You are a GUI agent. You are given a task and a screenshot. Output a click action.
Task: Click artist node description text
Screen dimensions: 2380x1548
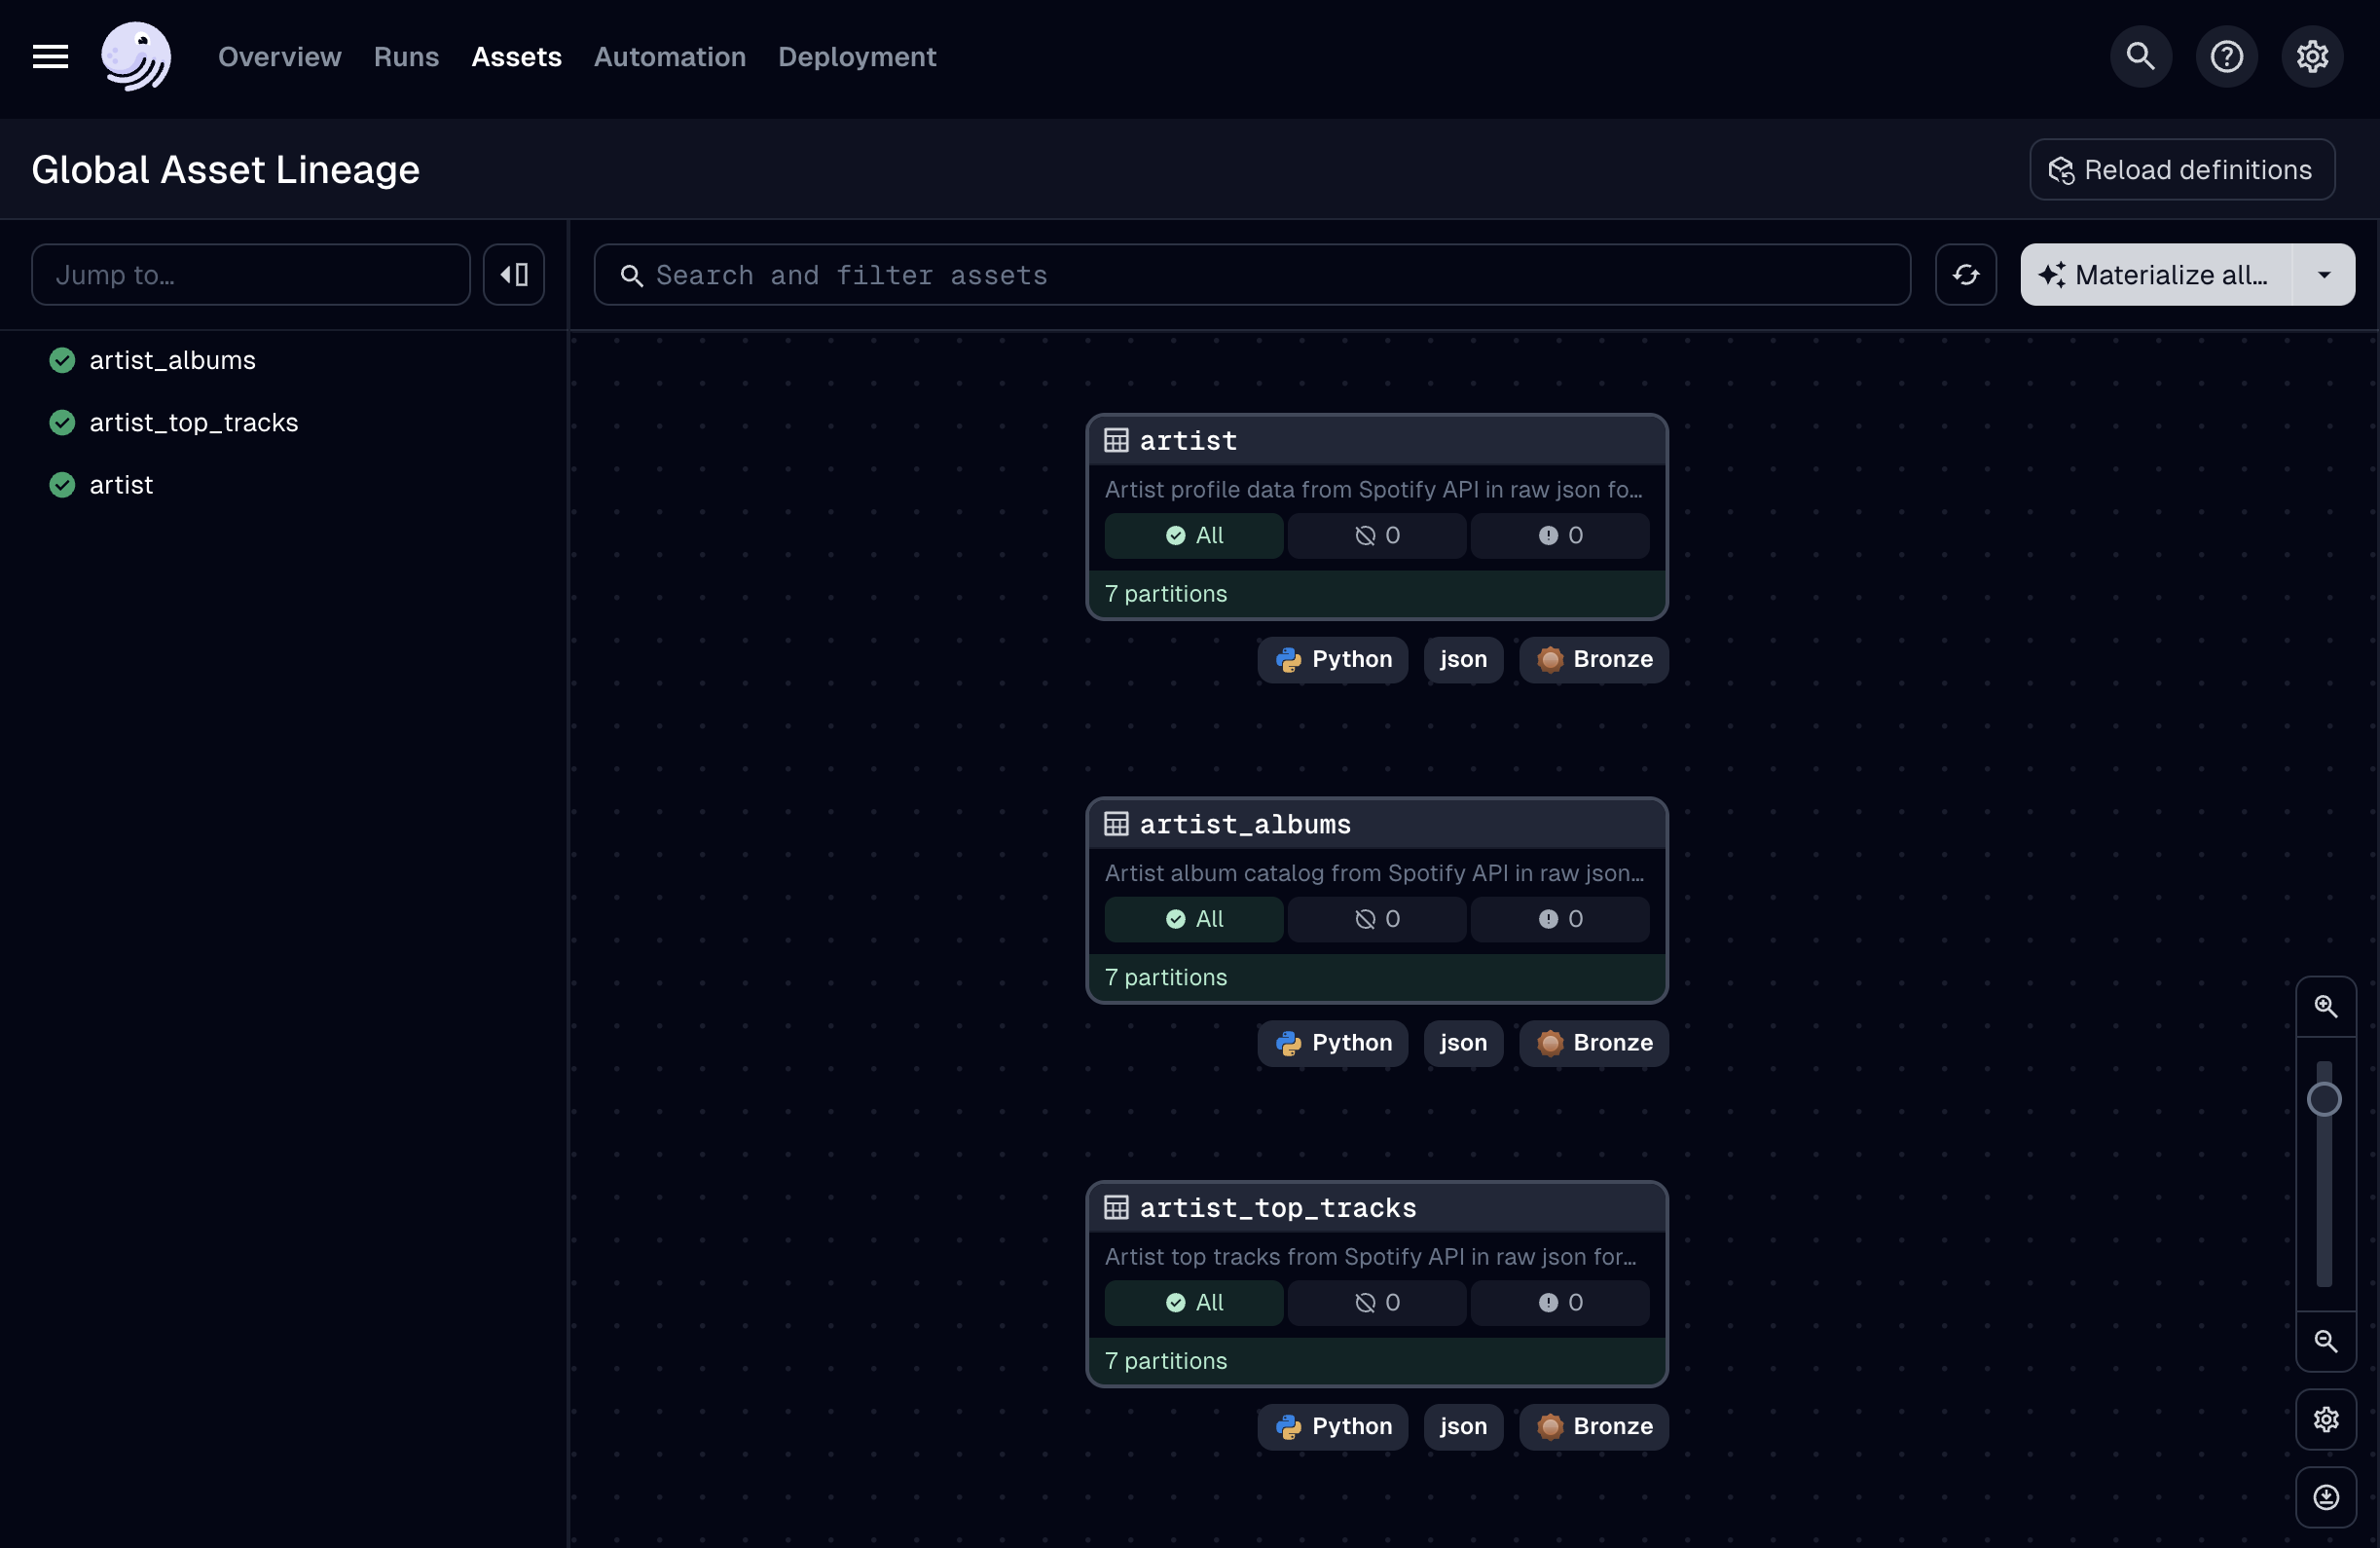(1374, 490)
